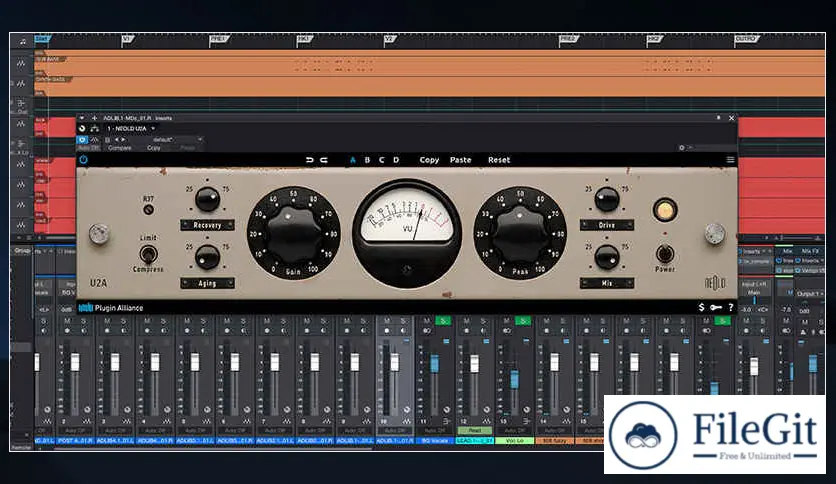Toggle the plugin bypass power icon
The width and height of the screenshot is (836, 484).
pyautogui.click(x=83, y=159)
